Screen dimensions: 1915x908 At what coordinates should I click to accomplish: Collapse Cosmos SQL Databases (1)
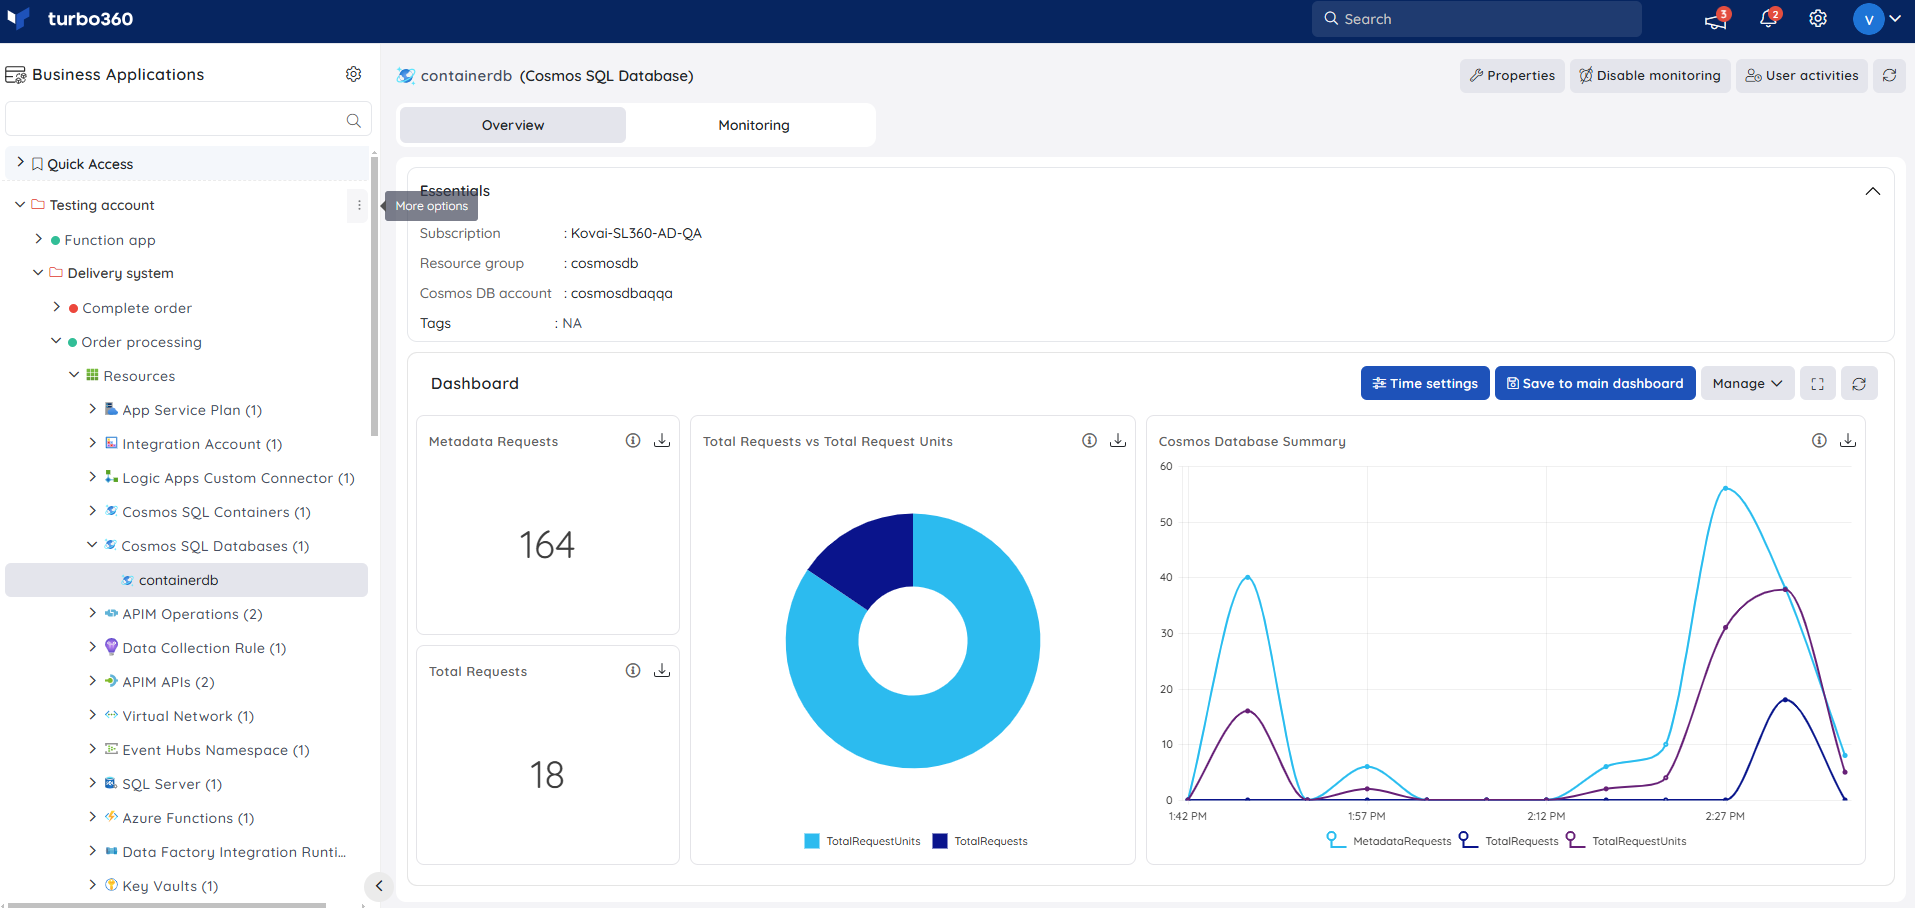92,545
